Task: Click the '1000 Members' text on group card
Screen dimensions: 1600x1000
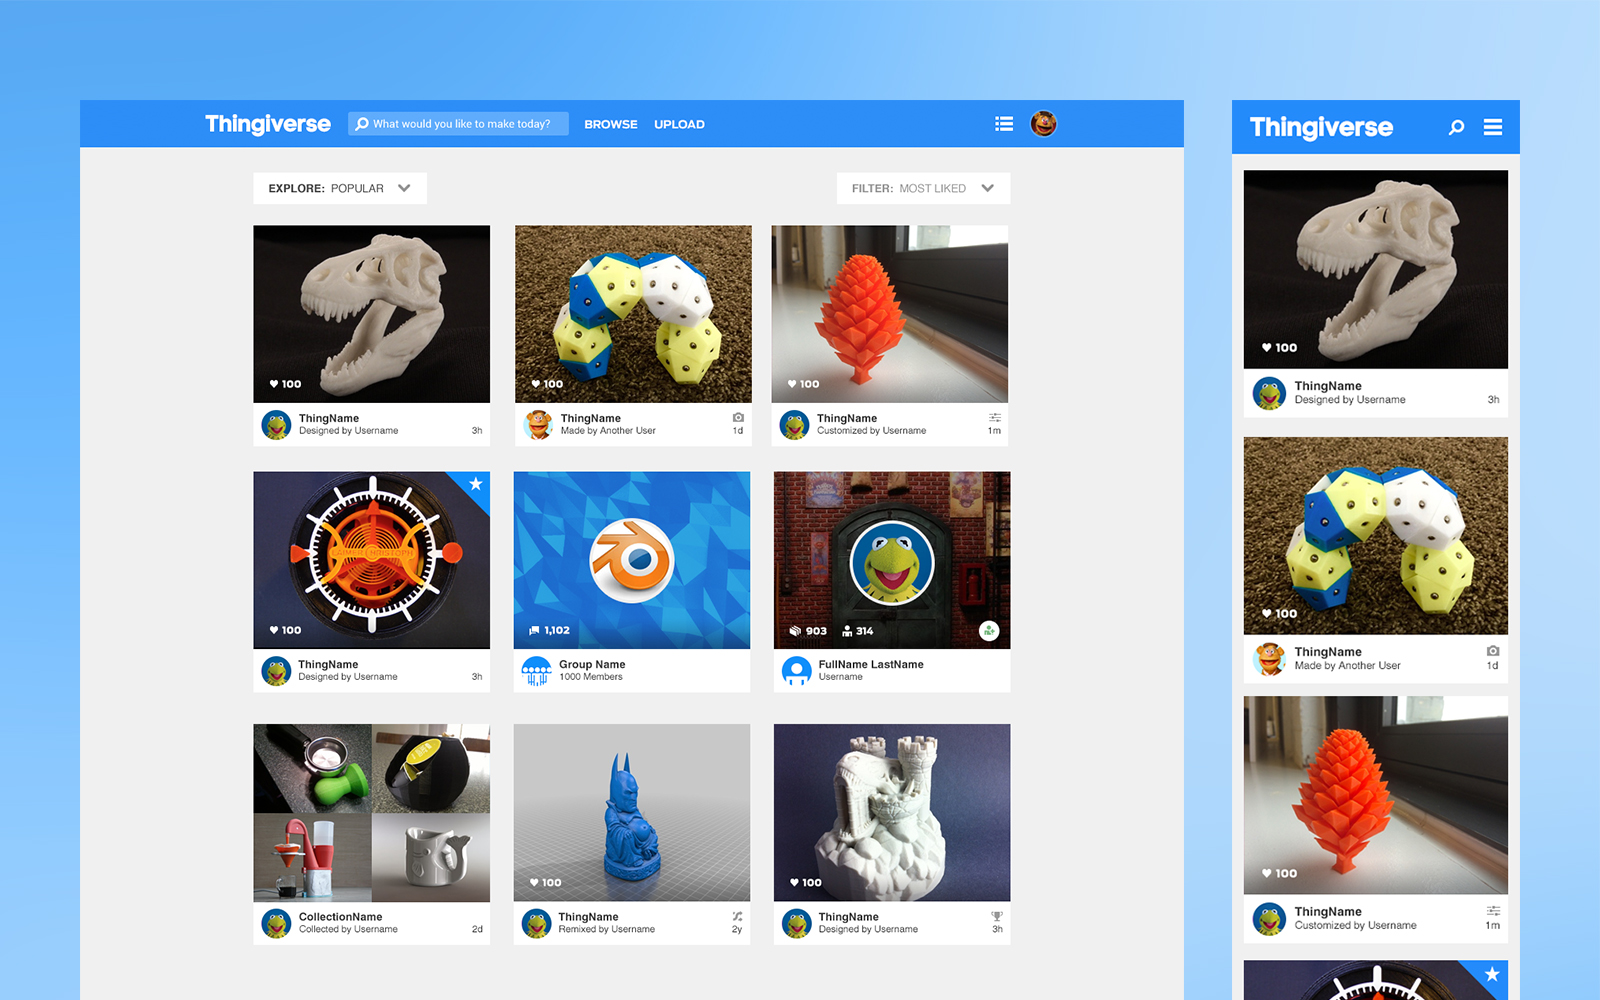Action: pos(591,677)
